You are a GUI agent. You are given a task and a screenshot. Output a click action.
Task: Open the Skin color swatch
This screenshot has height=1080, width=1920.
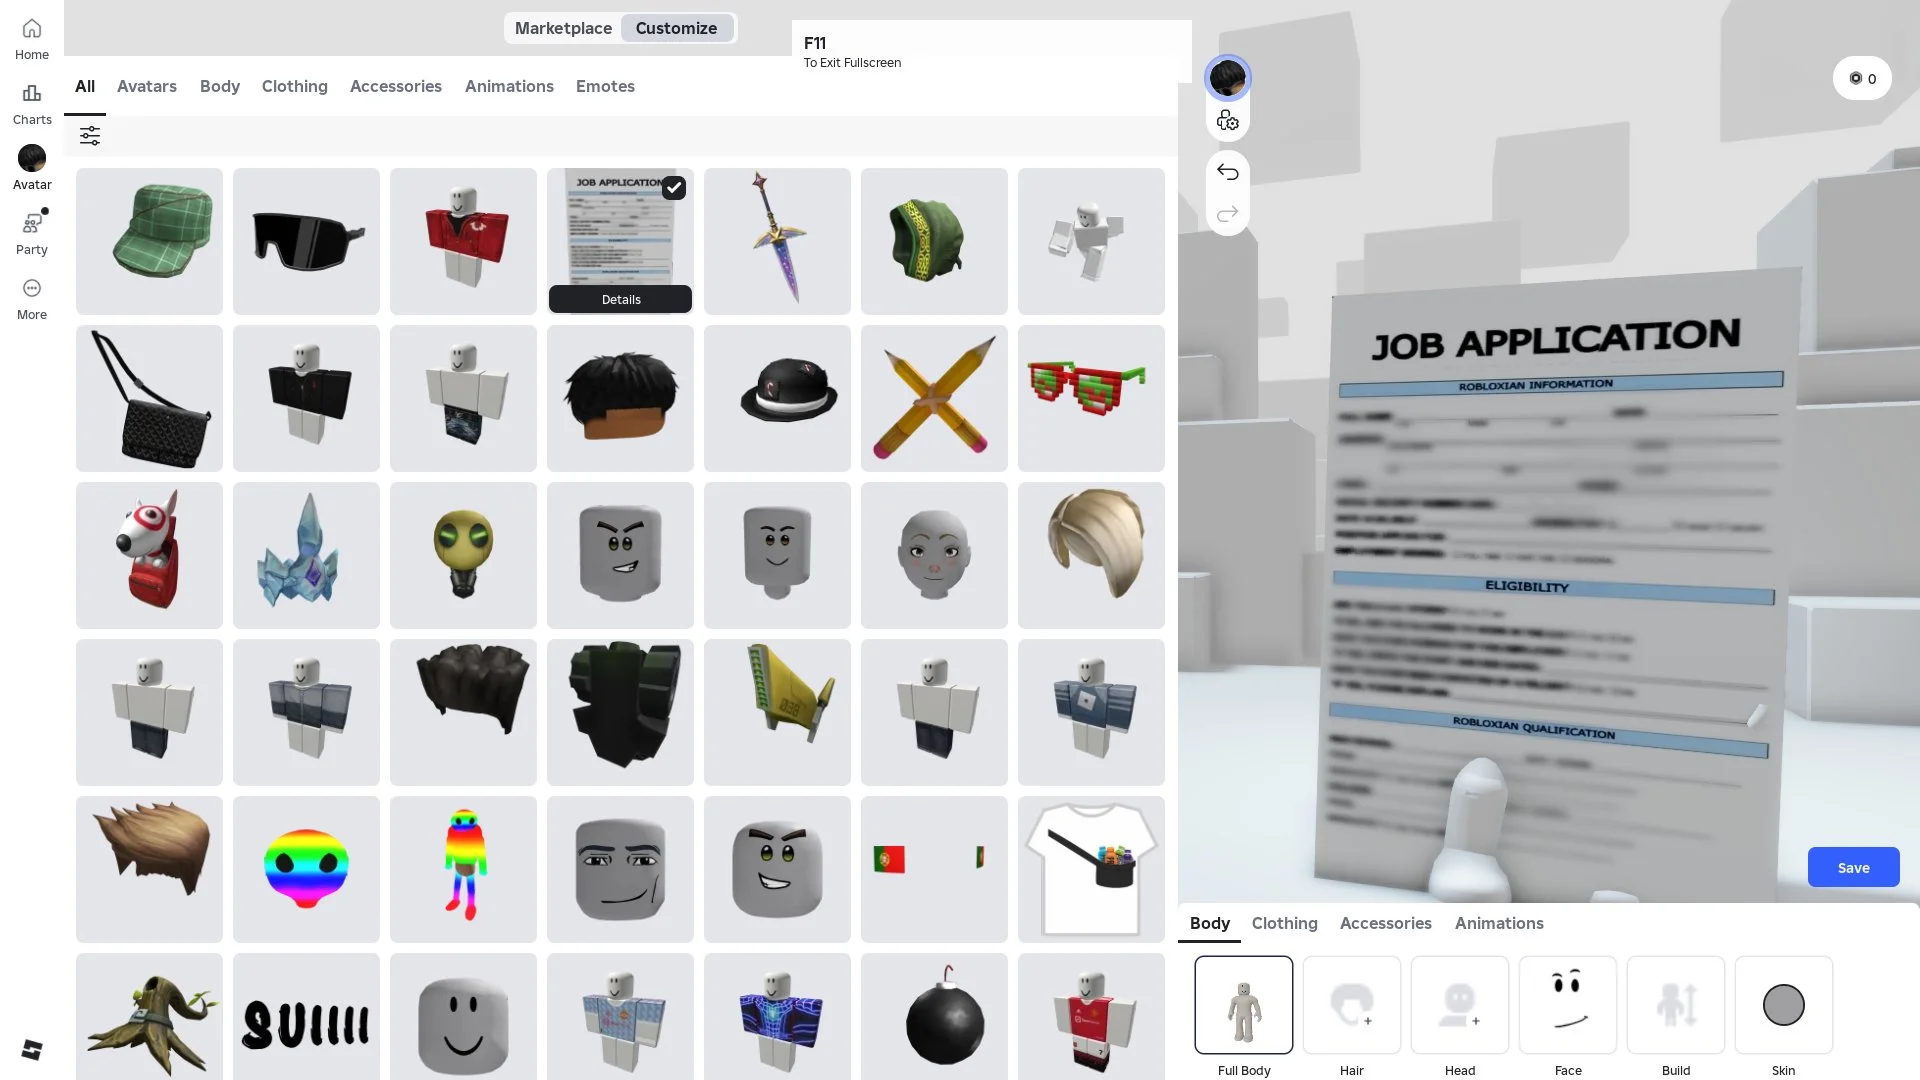1783,1005
